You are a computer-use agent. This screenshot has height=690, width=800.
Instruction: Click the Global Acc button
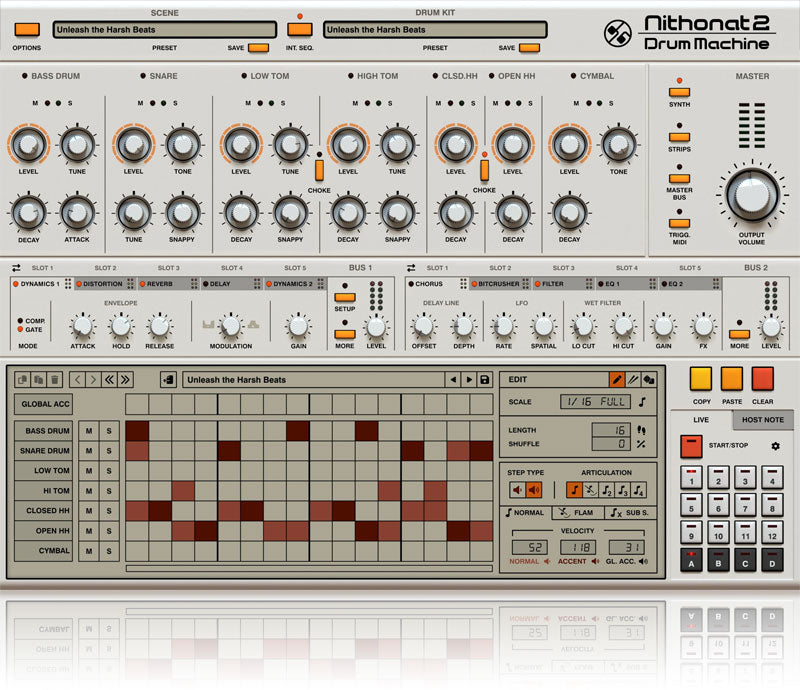(x=44, y=404)
